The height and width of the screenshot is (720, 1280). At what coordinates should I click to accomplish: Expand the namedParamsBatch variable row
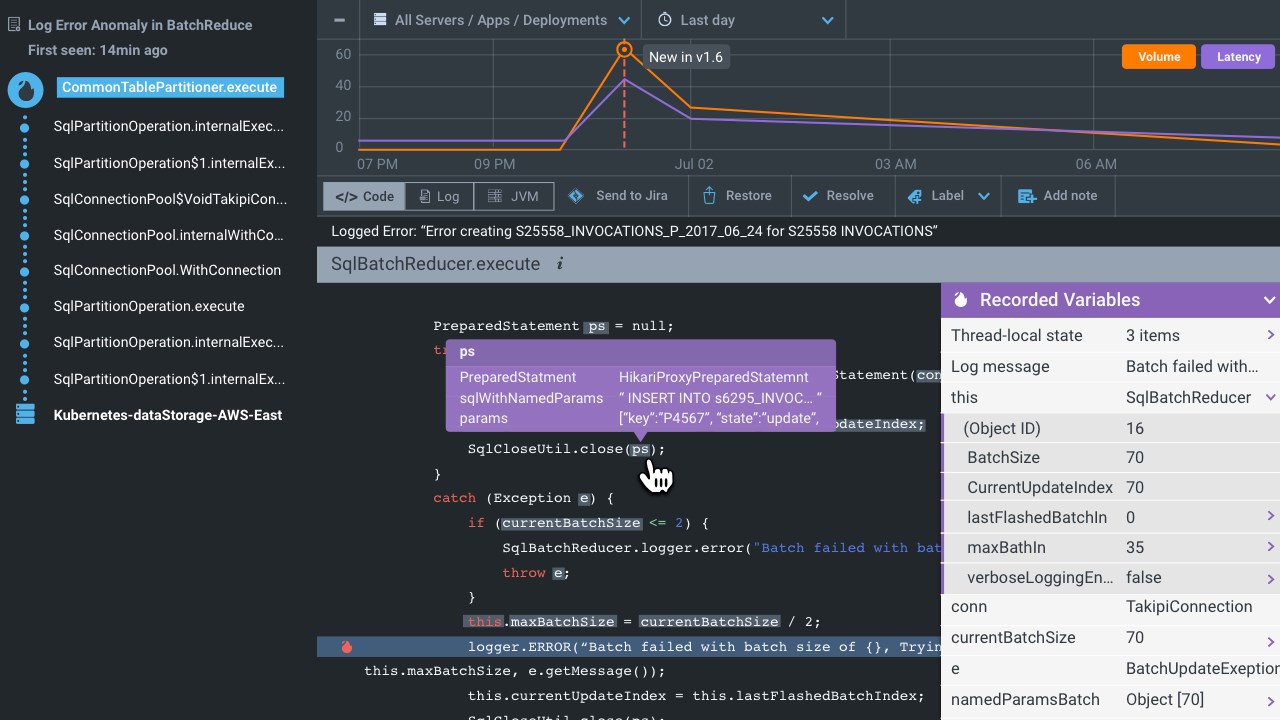1271,701
